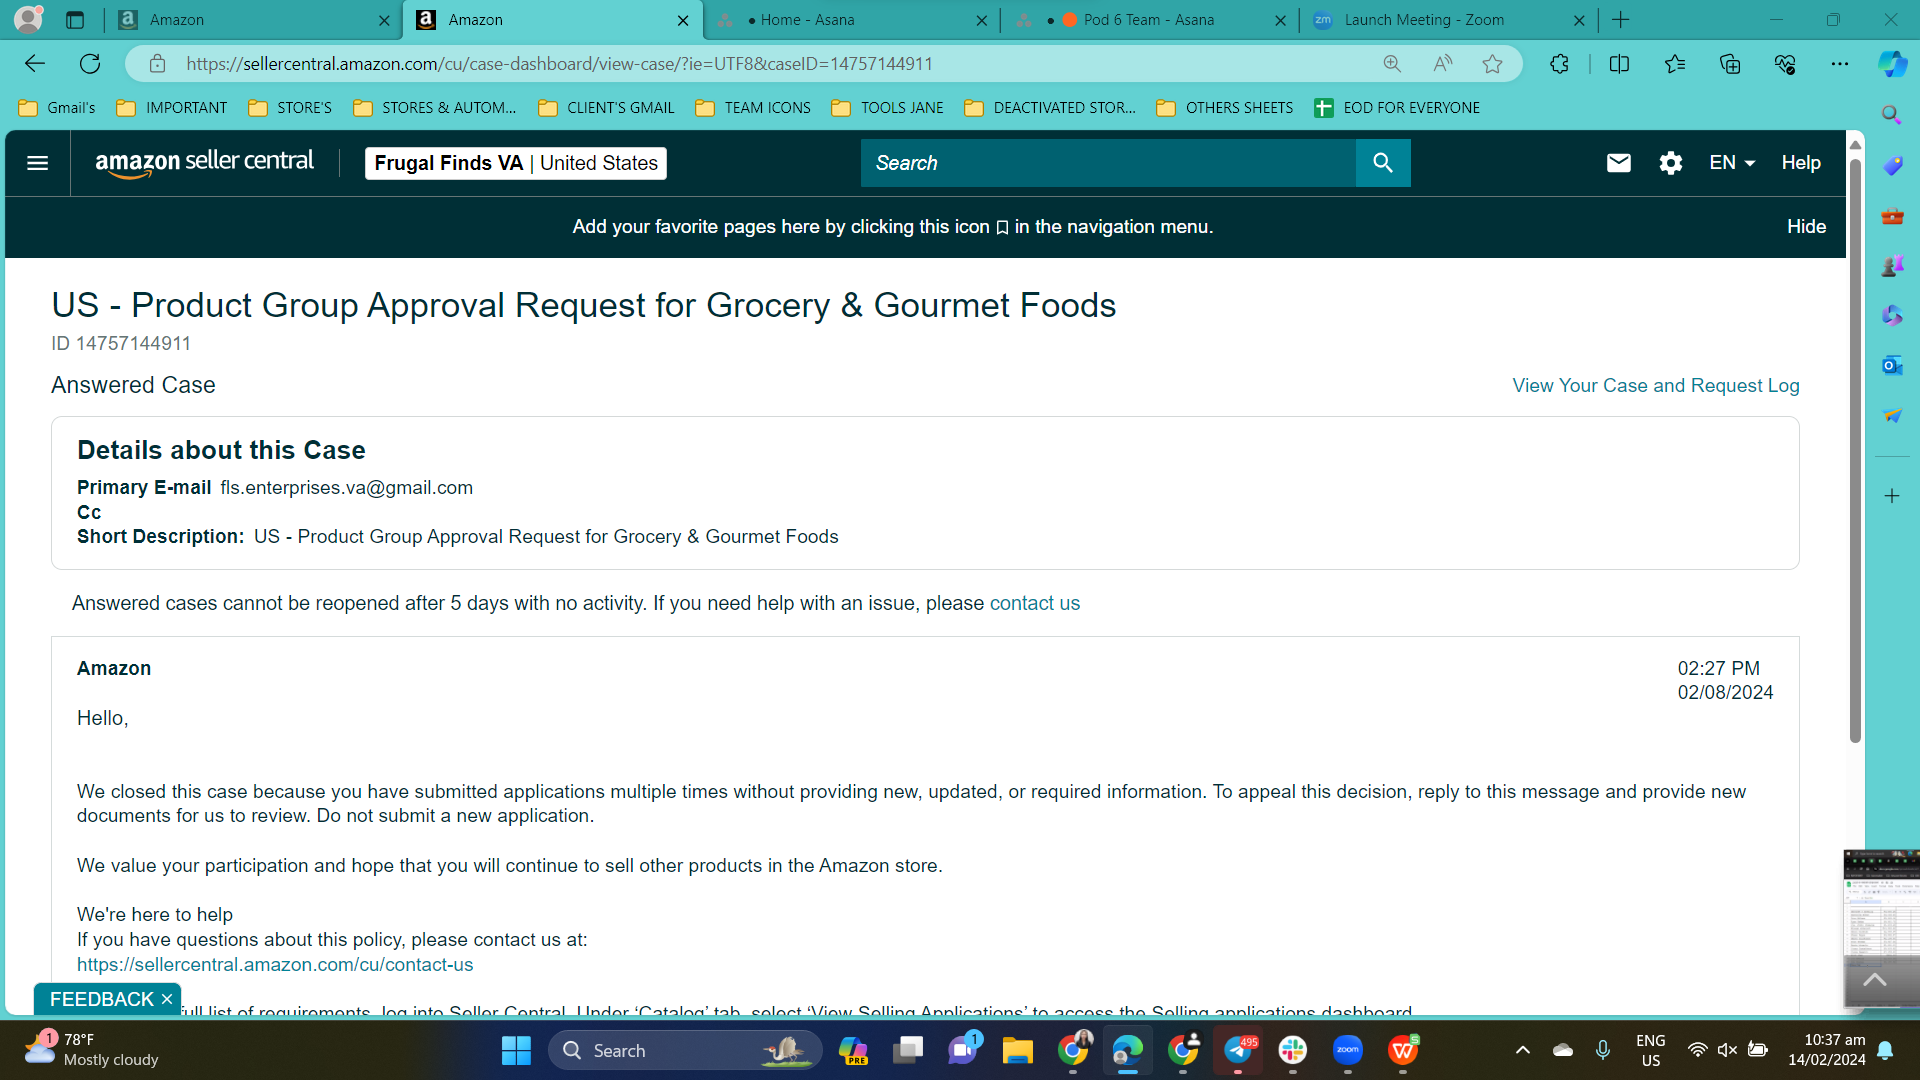Open the weather widget showing 78°F

coord(91,1050)
